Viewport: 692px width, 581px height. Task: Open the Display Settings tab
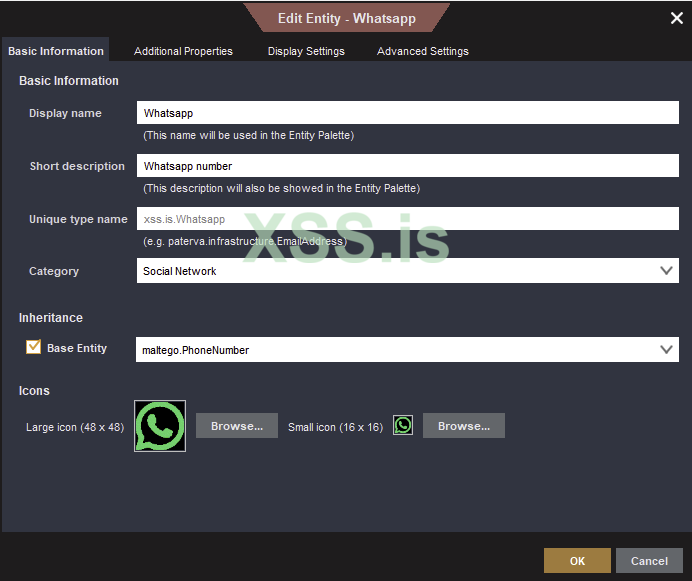coord(306,51)
